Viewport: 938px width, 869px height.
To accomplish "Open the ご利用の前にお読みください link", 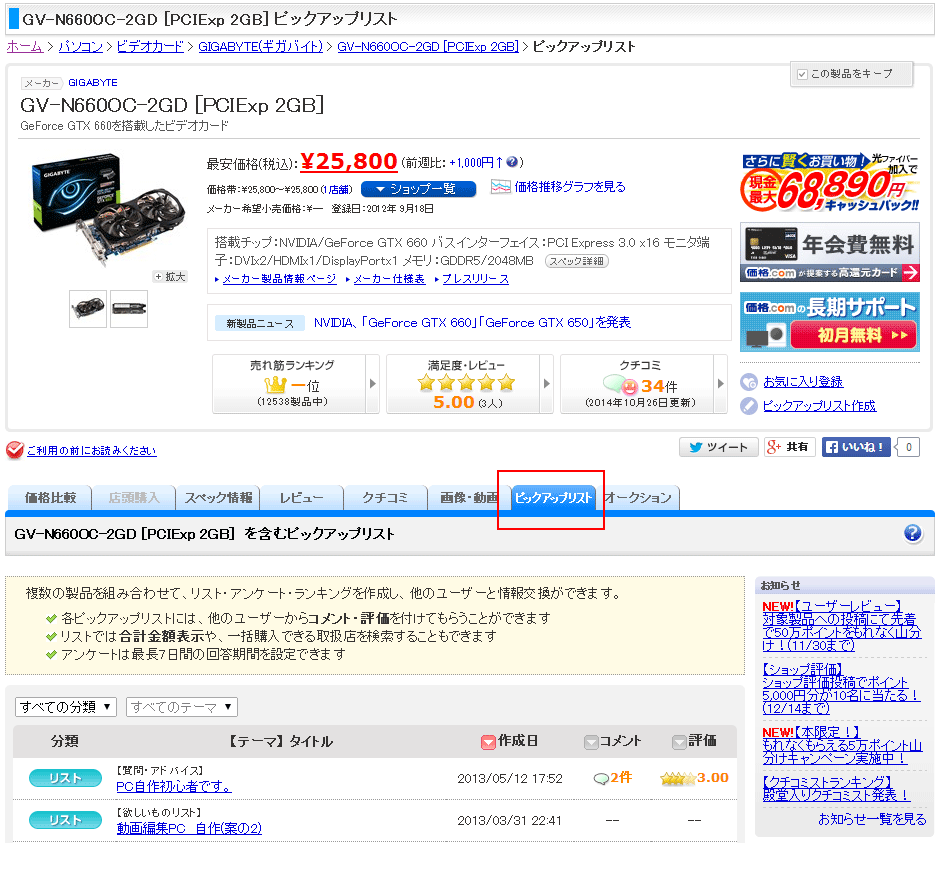I will point(92,450).
